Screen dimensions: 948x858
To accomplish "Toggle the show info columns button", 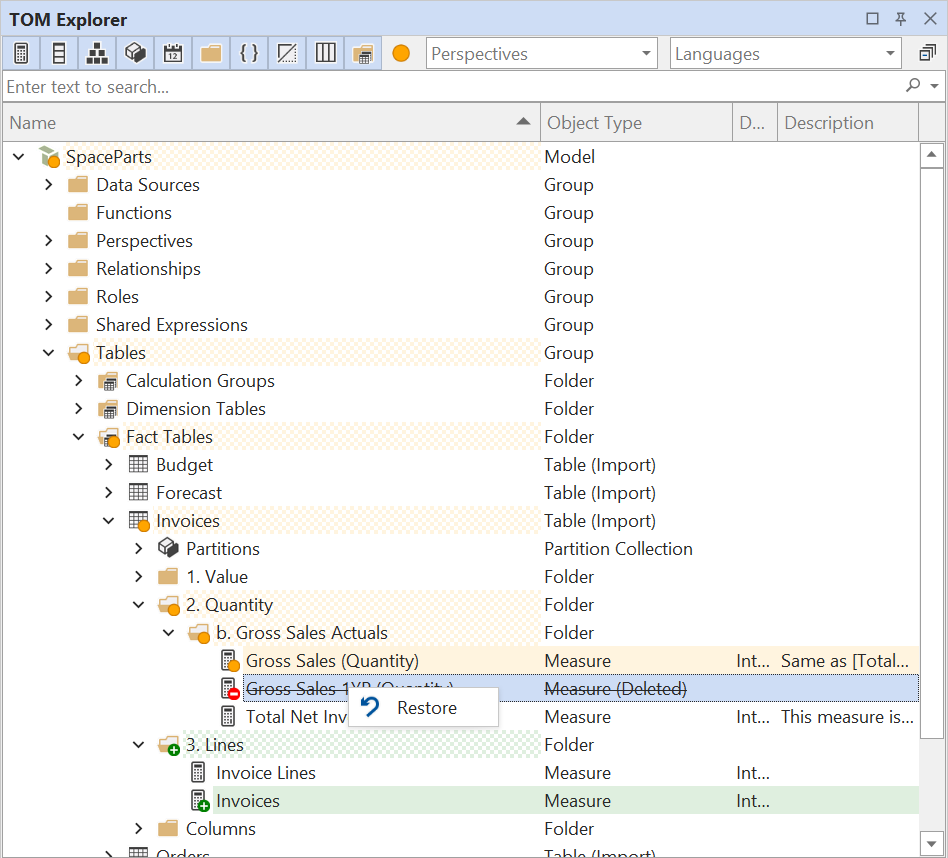I will point(325,54).
